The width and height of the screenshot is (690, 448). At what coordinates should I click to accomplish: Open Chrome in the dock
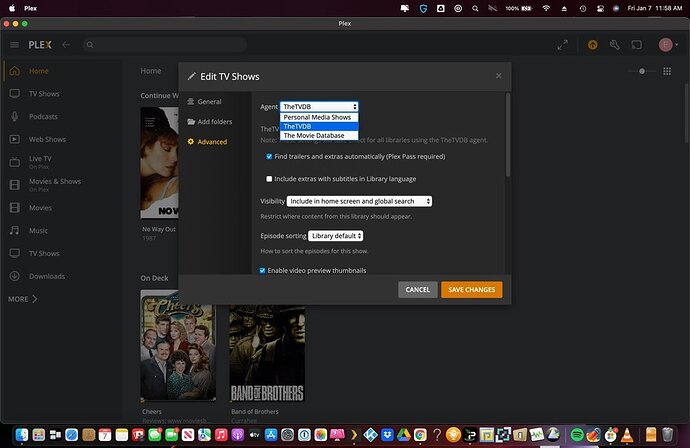pos(420,435)
